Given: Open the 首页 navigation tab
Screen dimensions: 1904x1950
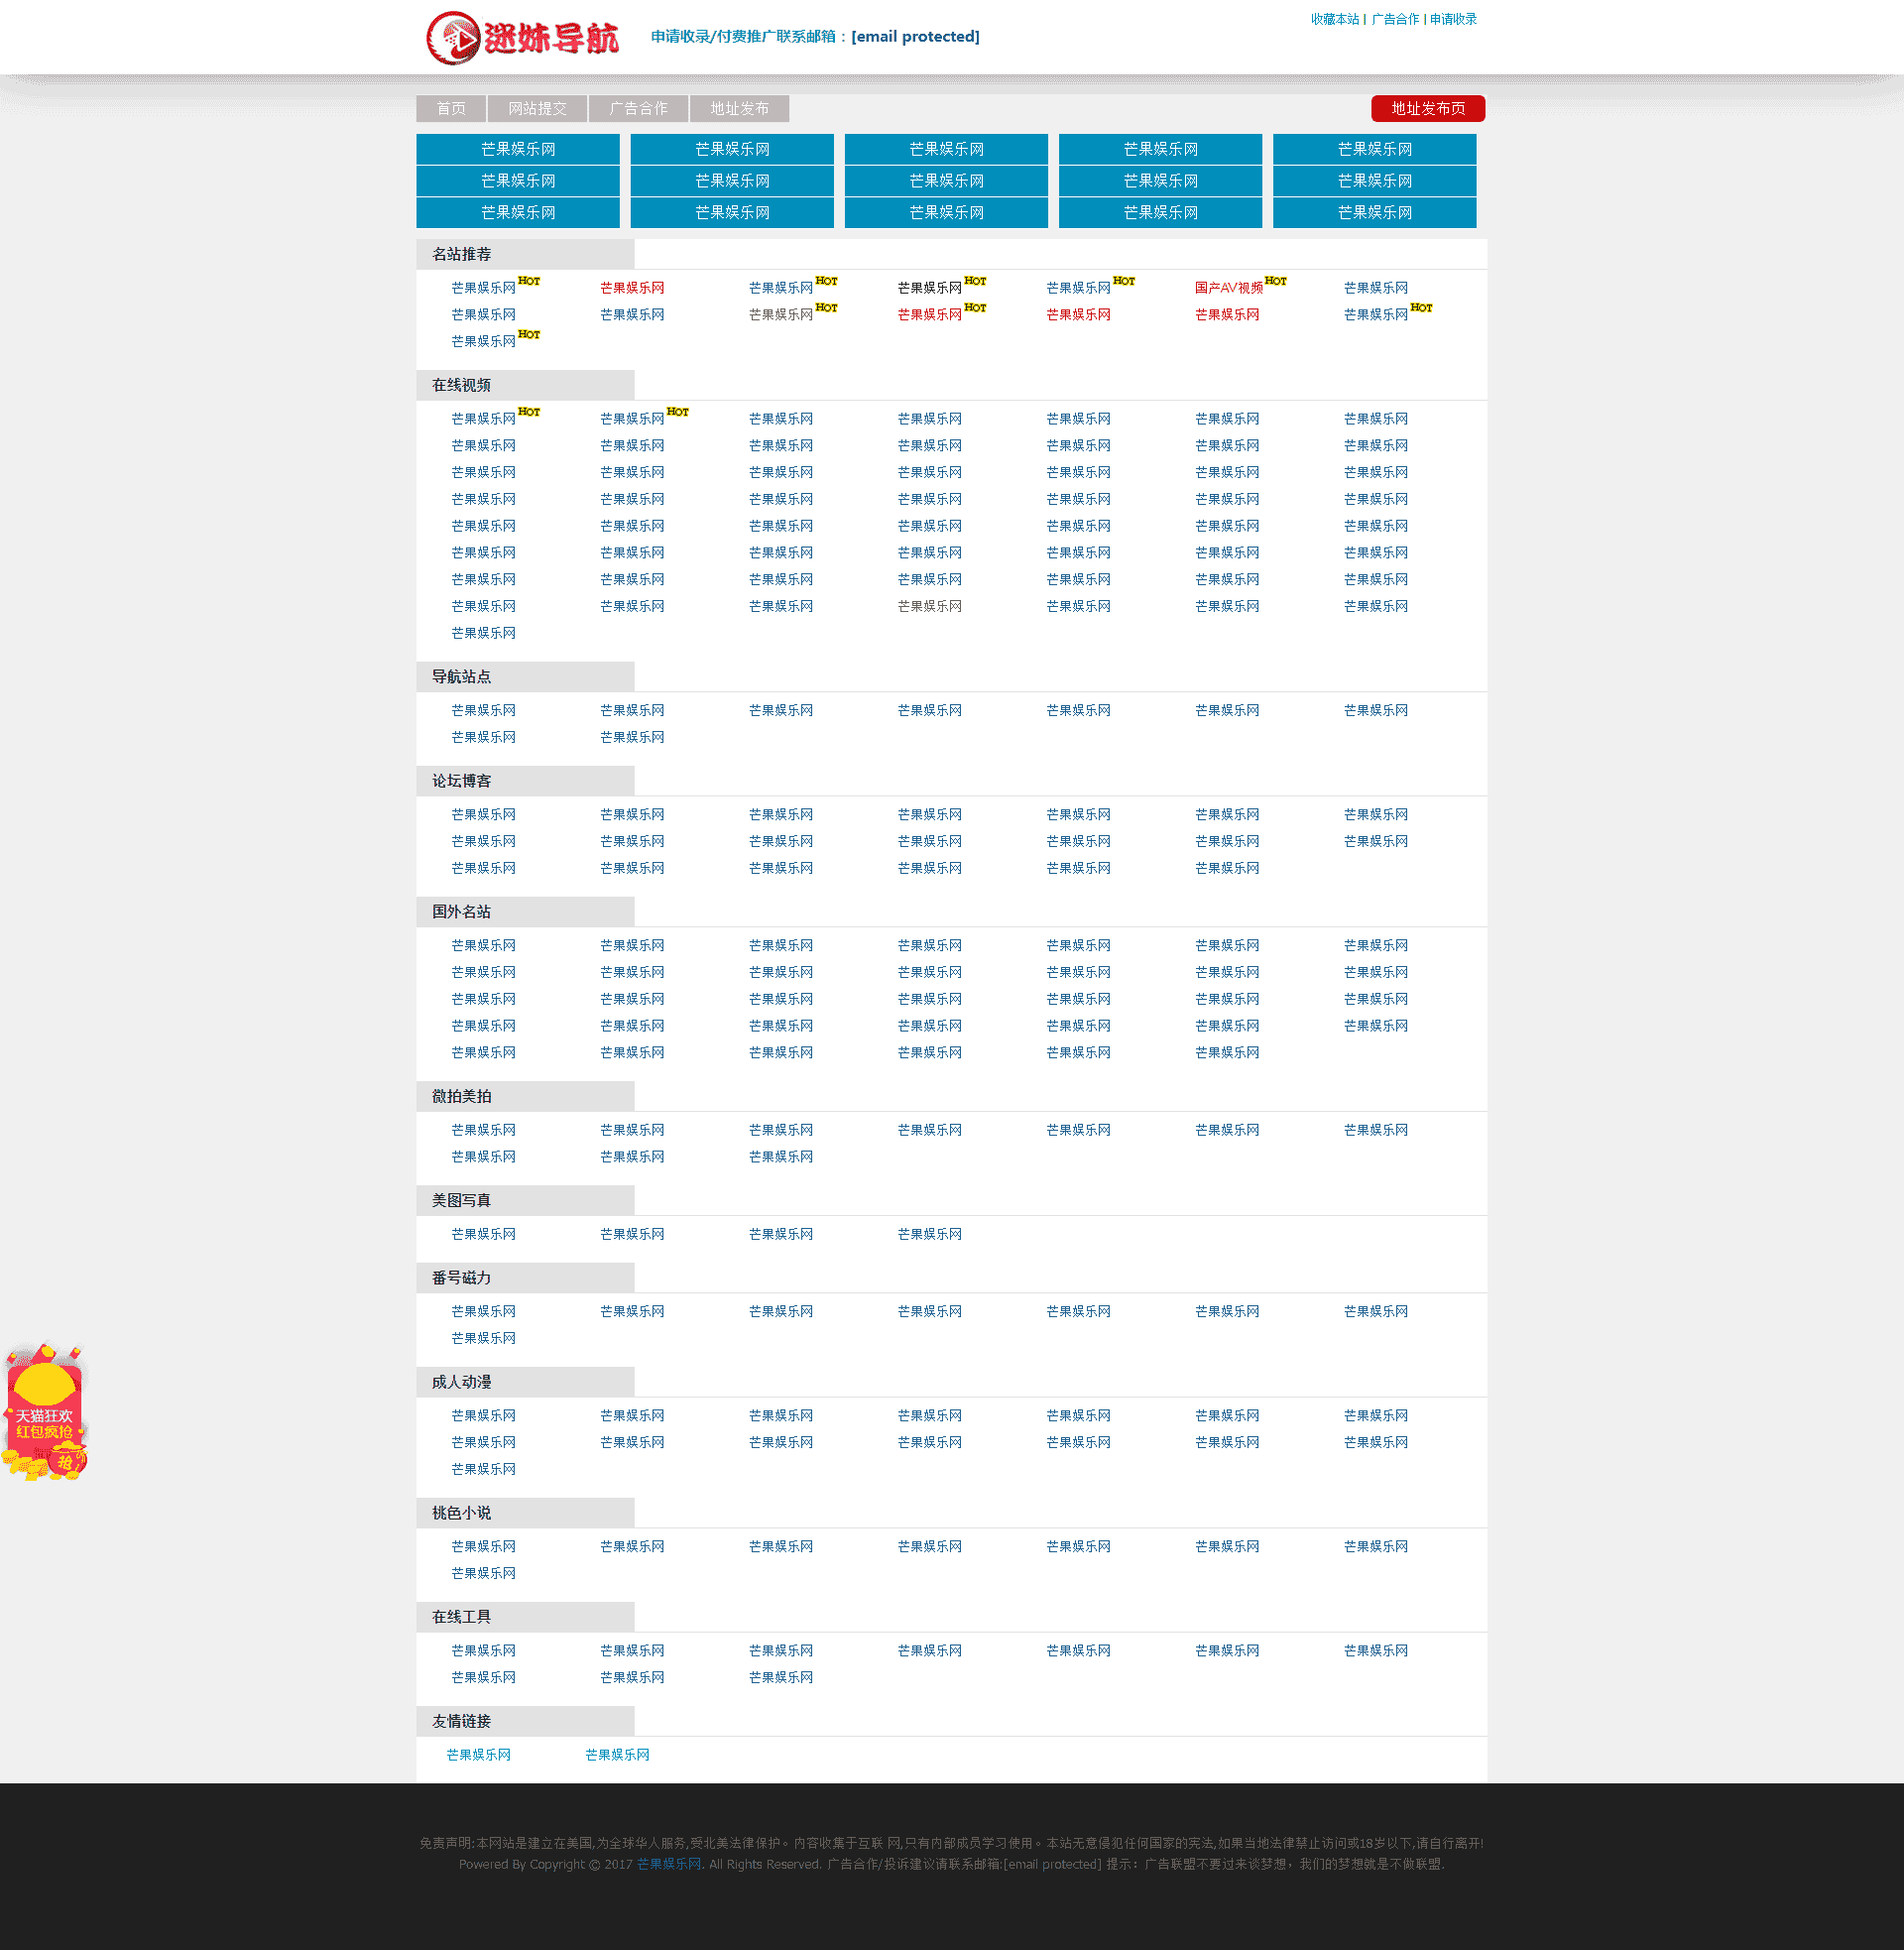Looking at the screenshot, I should [451, 108].
